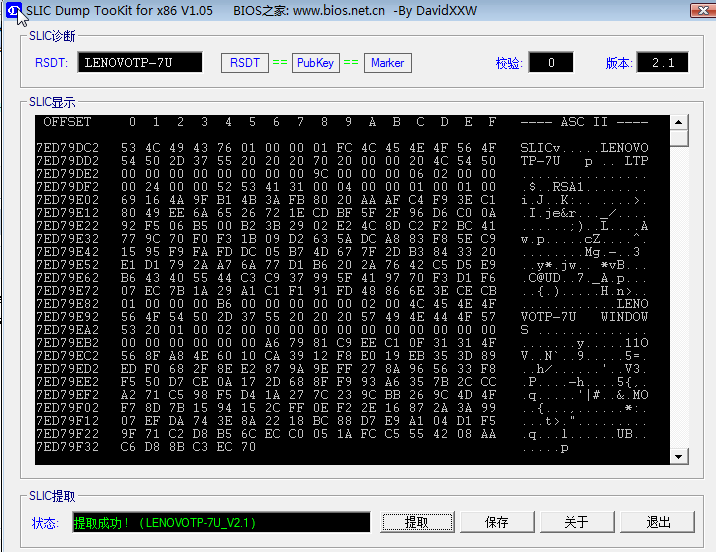Image resolution: width=716 pixels, height=552 pixels.
Task: Click the 退出 (Exit) button
Action: (x=657, y=522)
